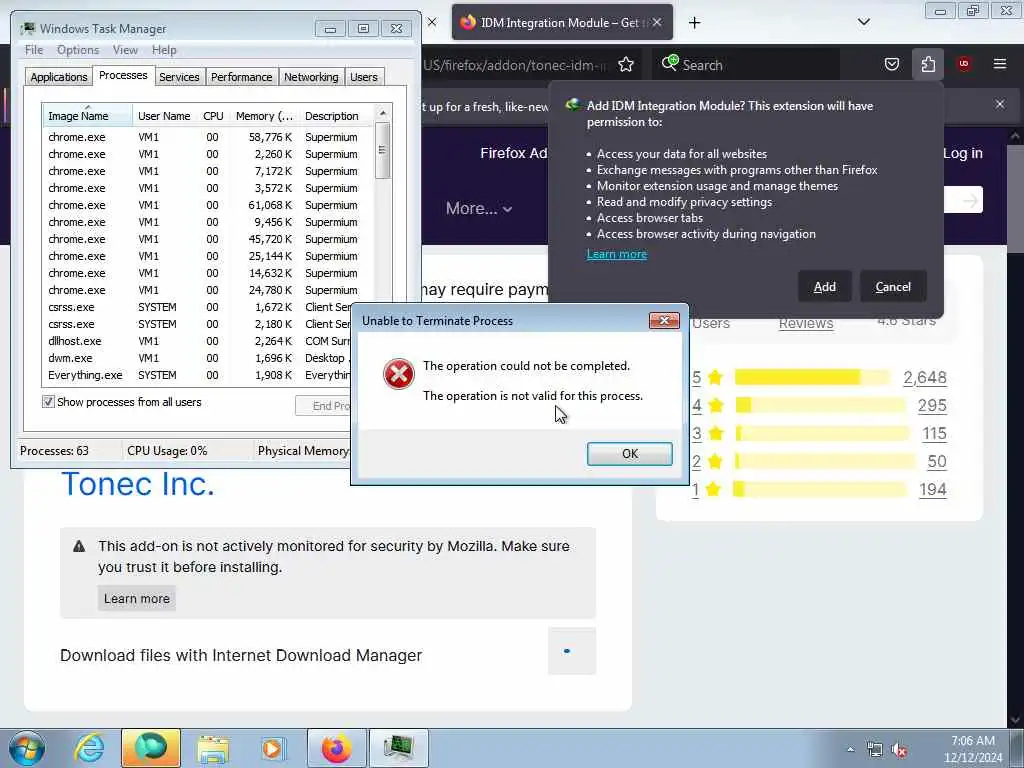The width and height of the screenshot is (1024, 768).
Task: Sort processes by the Image Name column
Action: point(87,116)
